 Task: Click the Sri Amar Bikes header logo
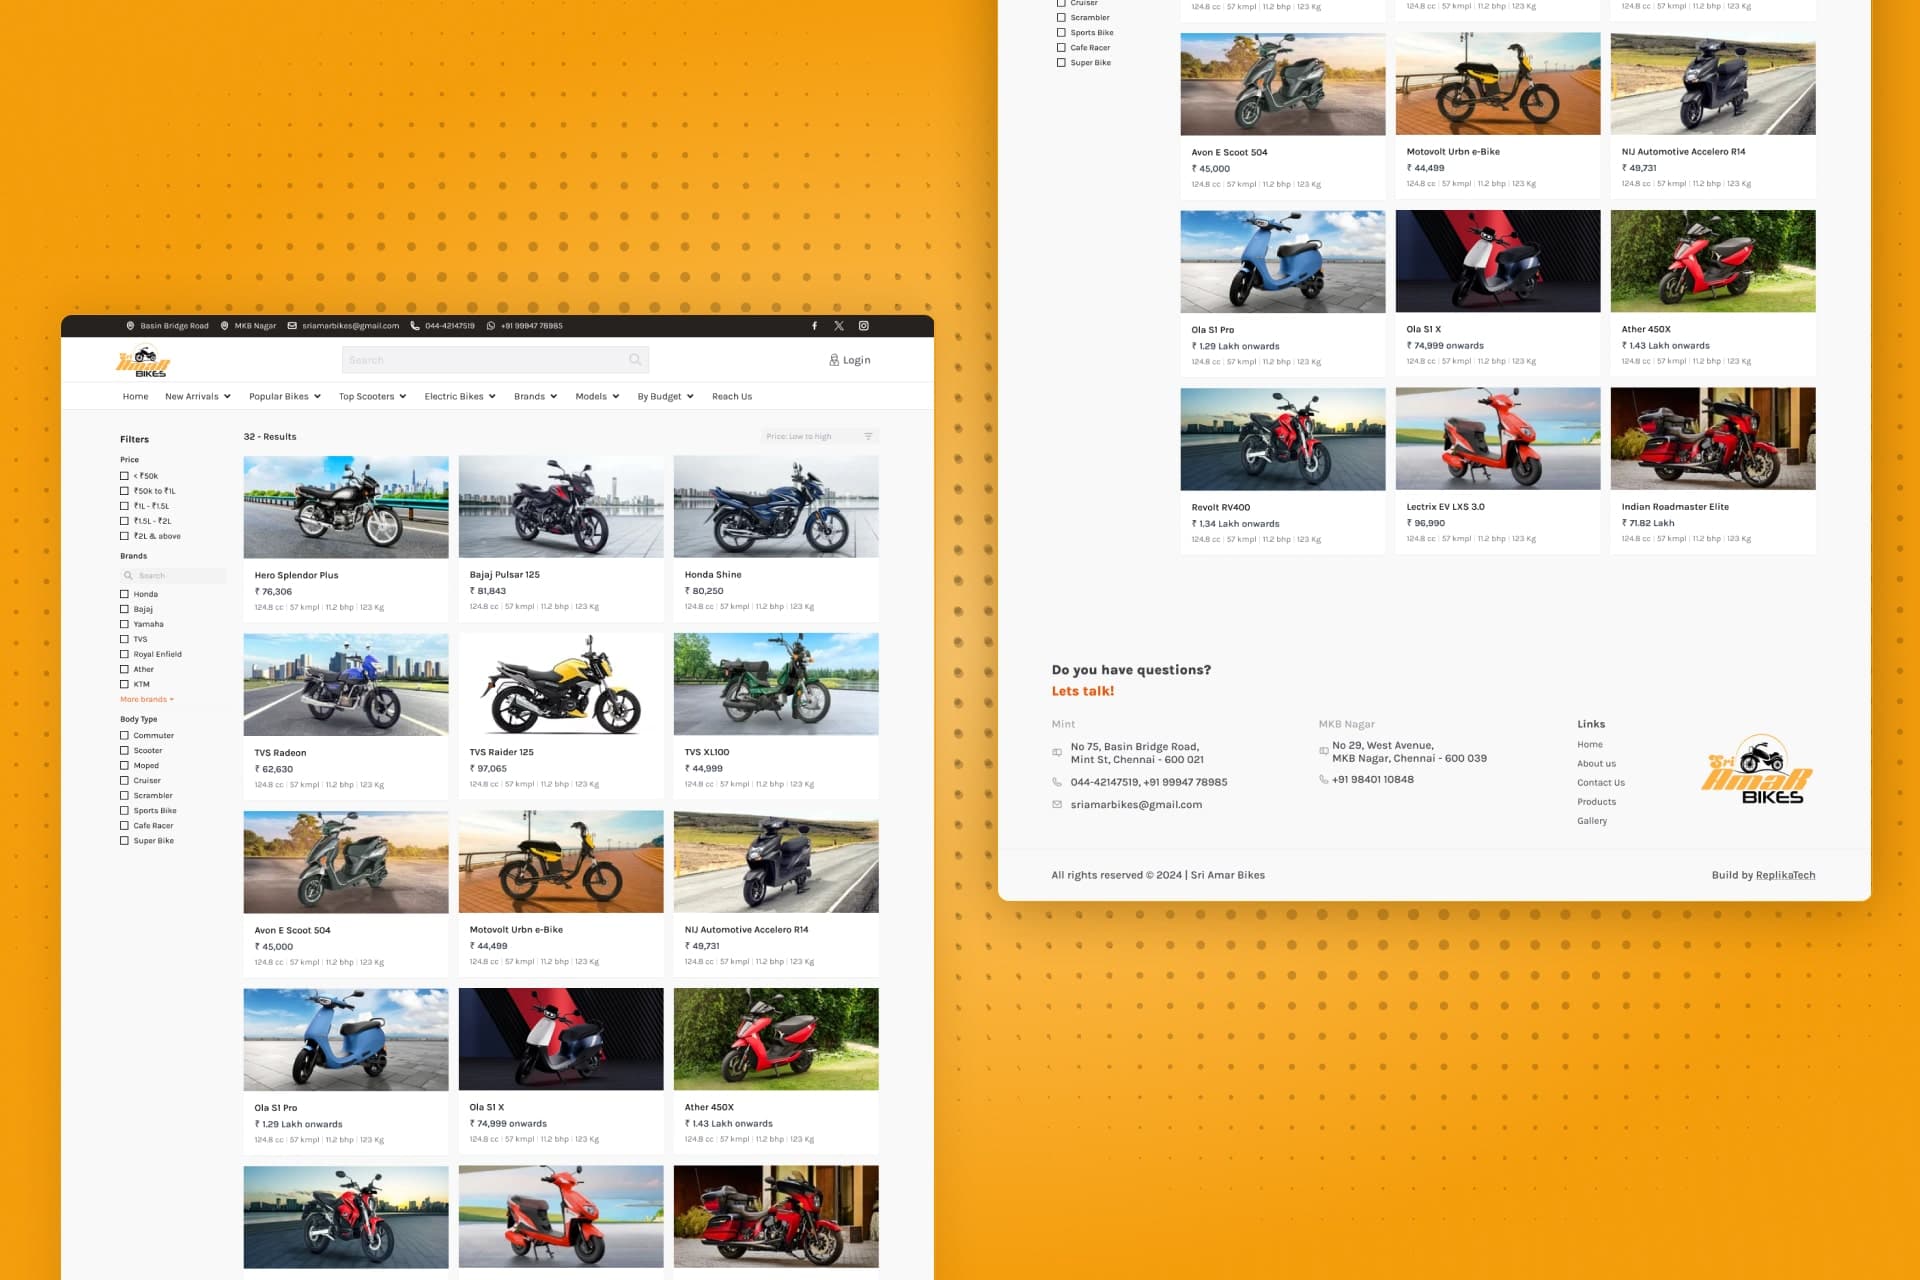click(143, 362)
